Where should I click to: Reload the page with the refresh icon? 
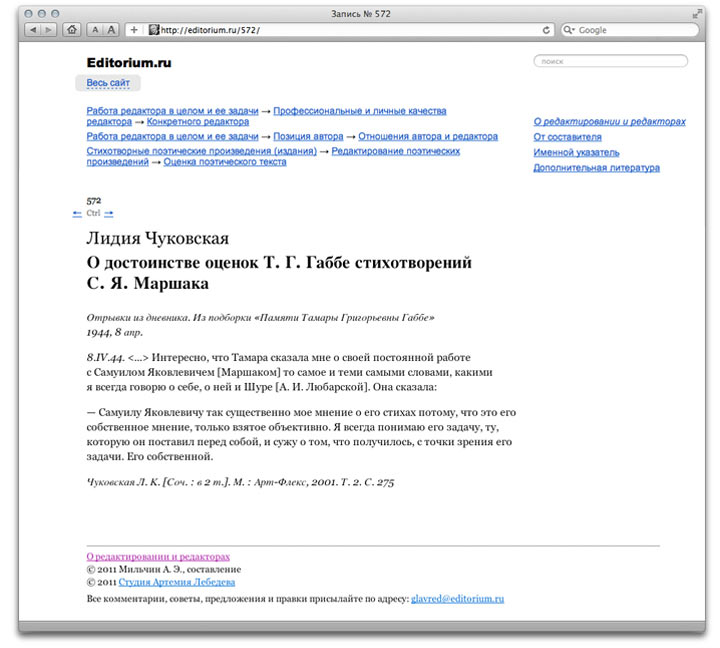548,30
